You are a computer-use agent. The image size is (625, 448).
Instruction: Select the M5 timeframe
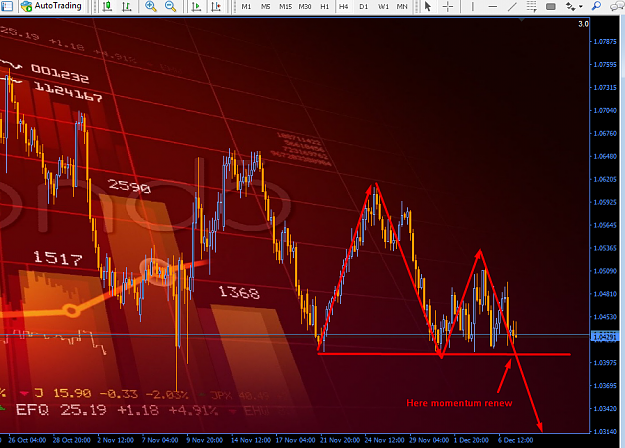coord(265,6)
